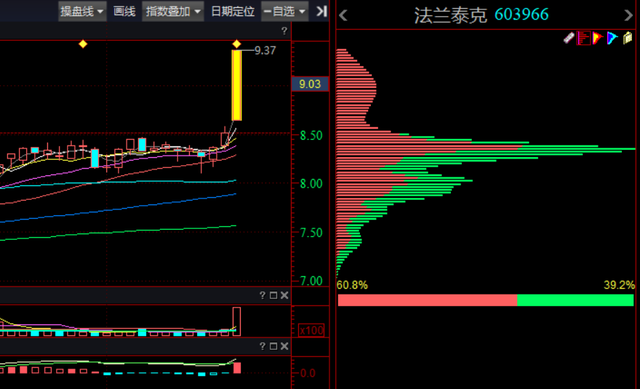Viewport: 640px width, 389px height.
Task: Click the blue-cyan triangle icon
Action: point(612,38)
